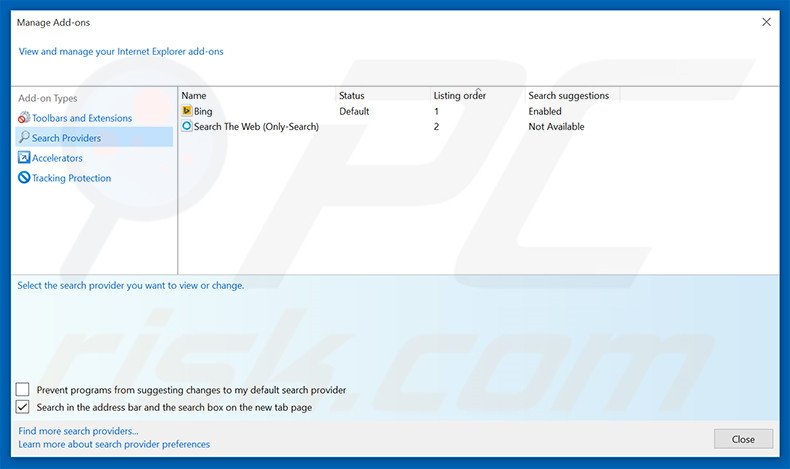This screenshot has height=469, width=790.
Task: Select Search The Web (Only-Search) provider
Action: 256,126
